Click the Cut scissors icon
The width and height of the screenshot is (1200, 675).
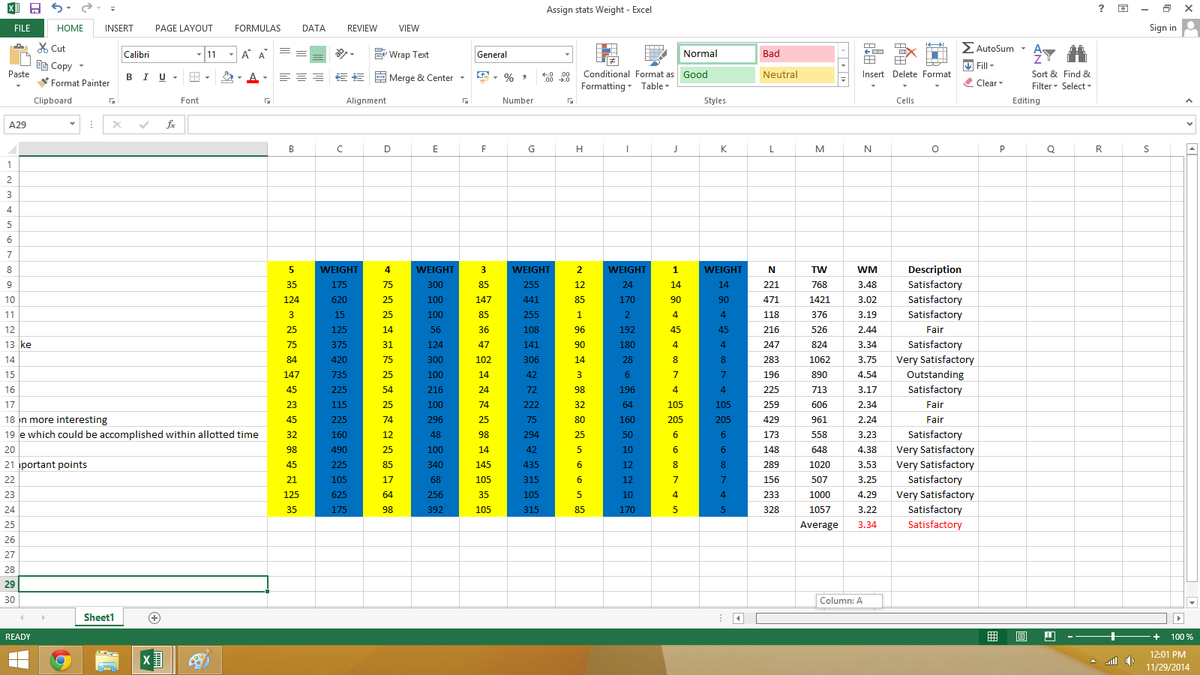click(x=43, y=49)
